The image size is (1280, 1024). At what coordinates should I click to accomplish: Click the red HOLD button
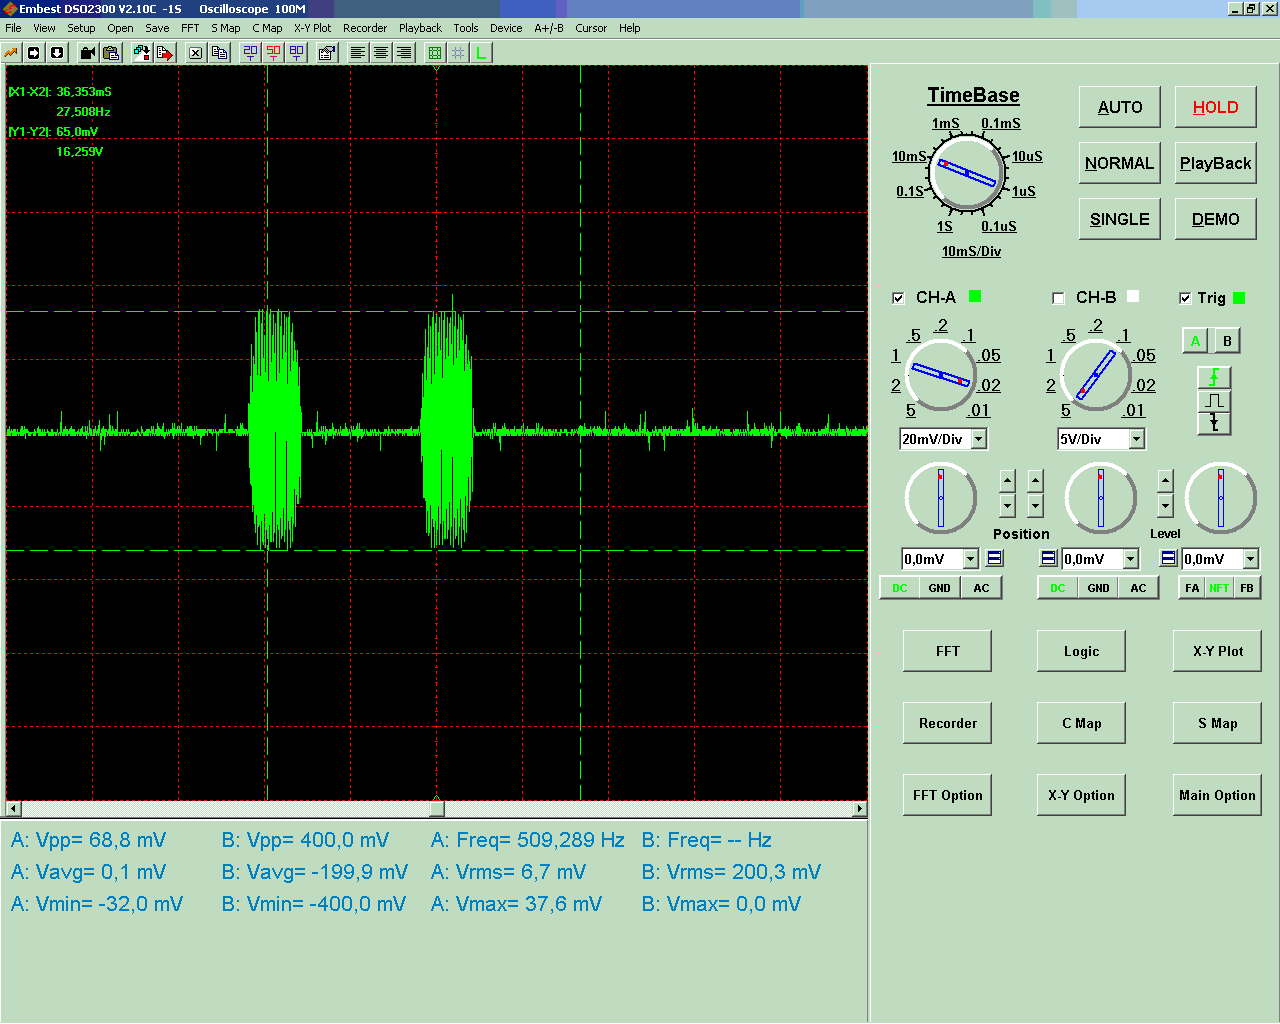pyautogui.click(x=1215, y=107)
